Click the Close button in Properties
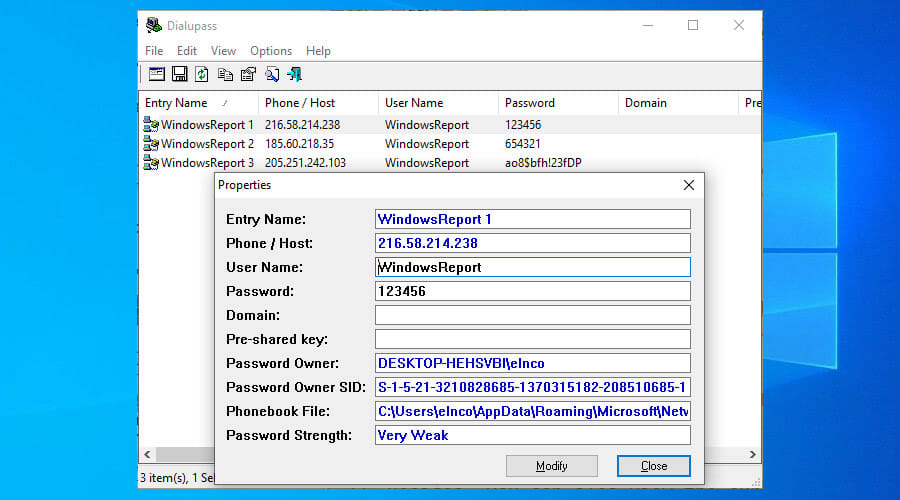Screen dimensions: 900x500 [654, 466]
